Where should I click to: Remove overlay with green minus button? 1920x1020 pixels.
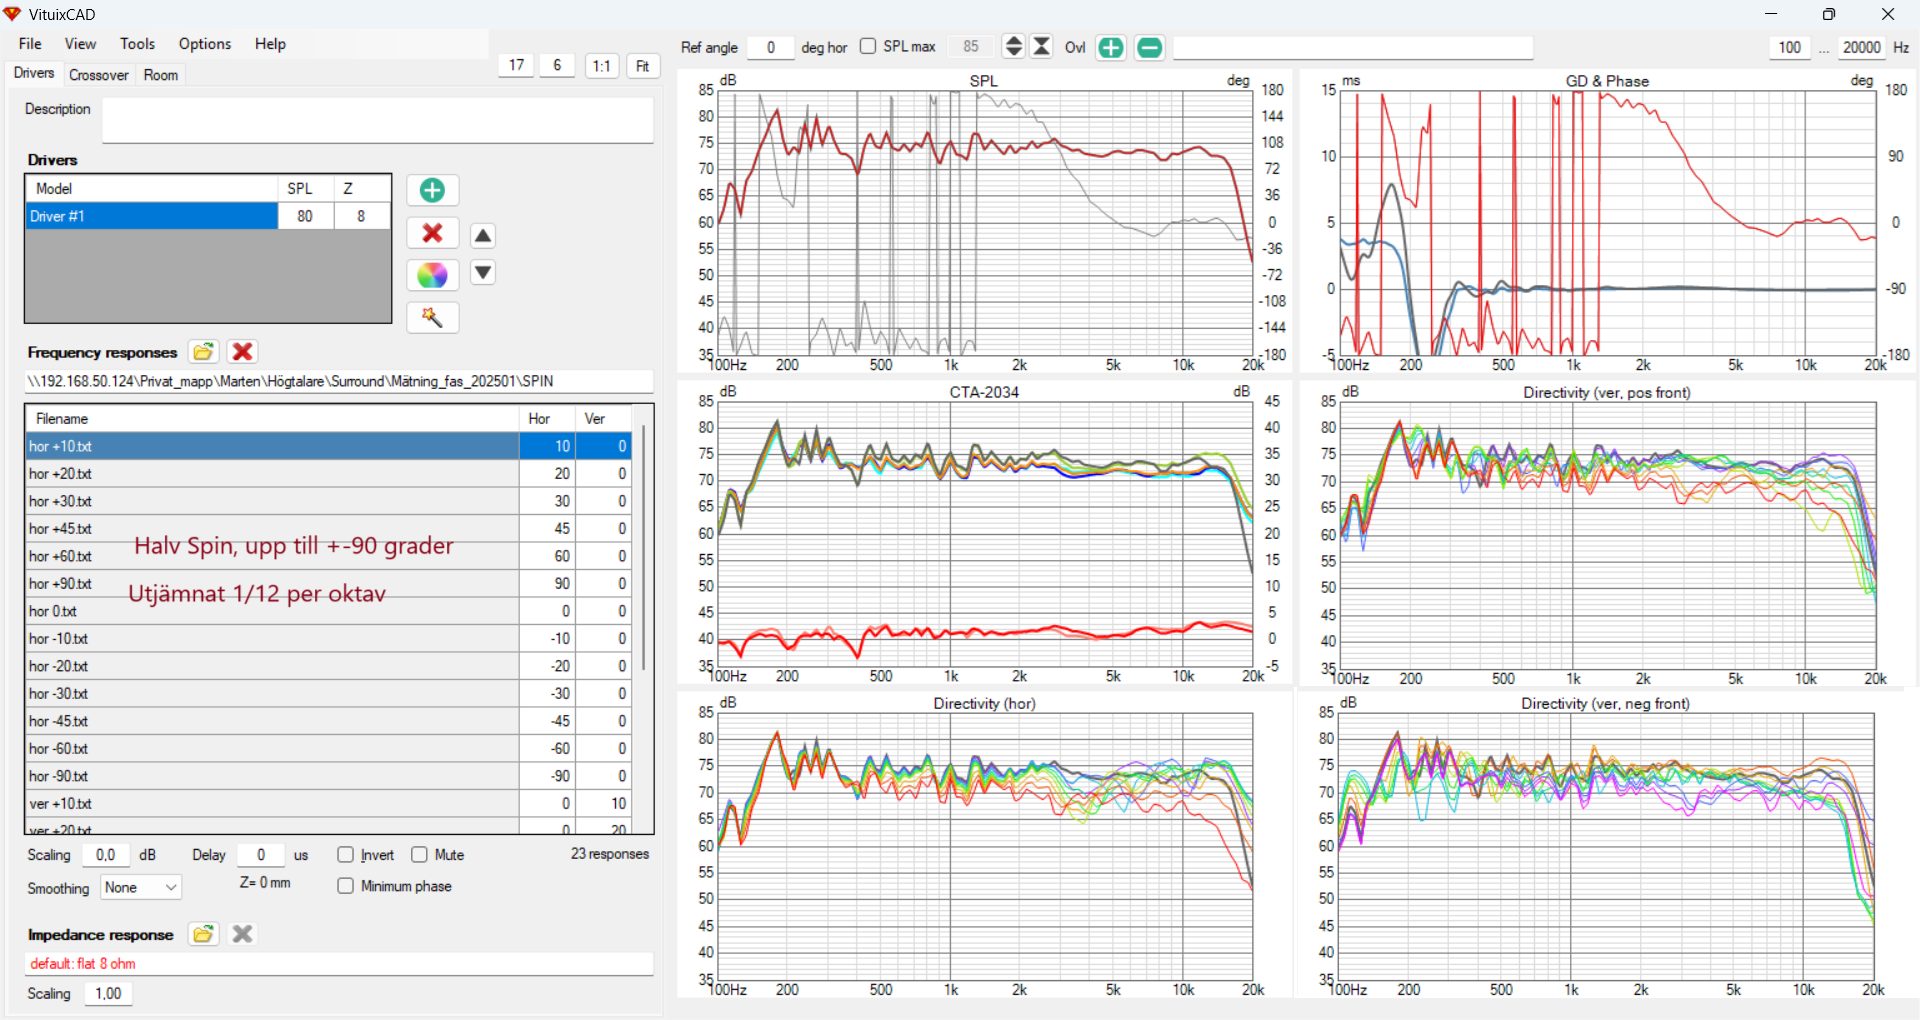click(x=1150, y=47)
